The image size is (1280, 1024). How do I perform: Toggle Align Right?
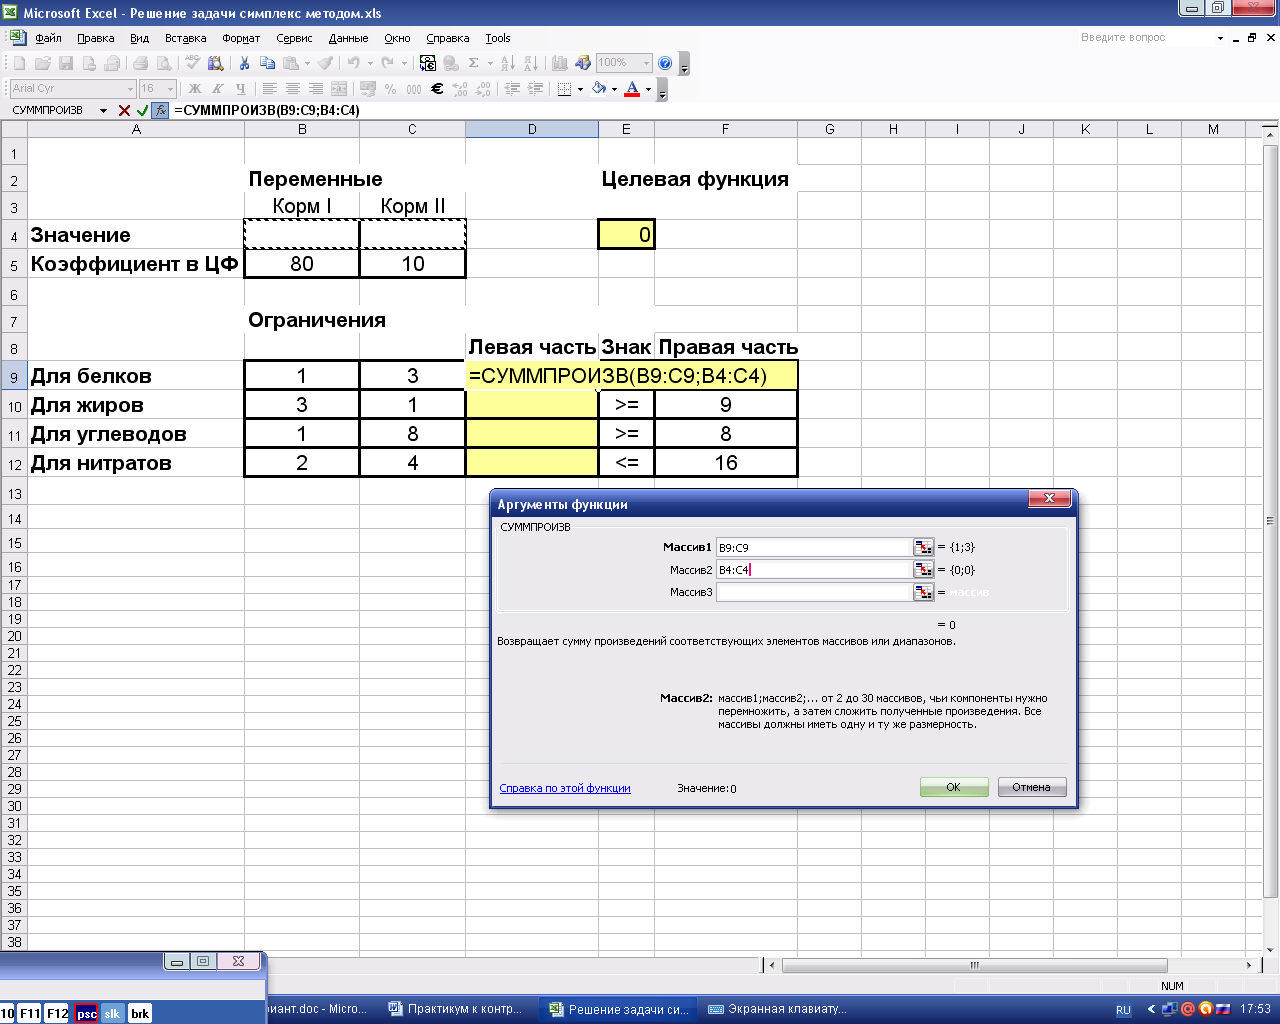tap(316, 89)
